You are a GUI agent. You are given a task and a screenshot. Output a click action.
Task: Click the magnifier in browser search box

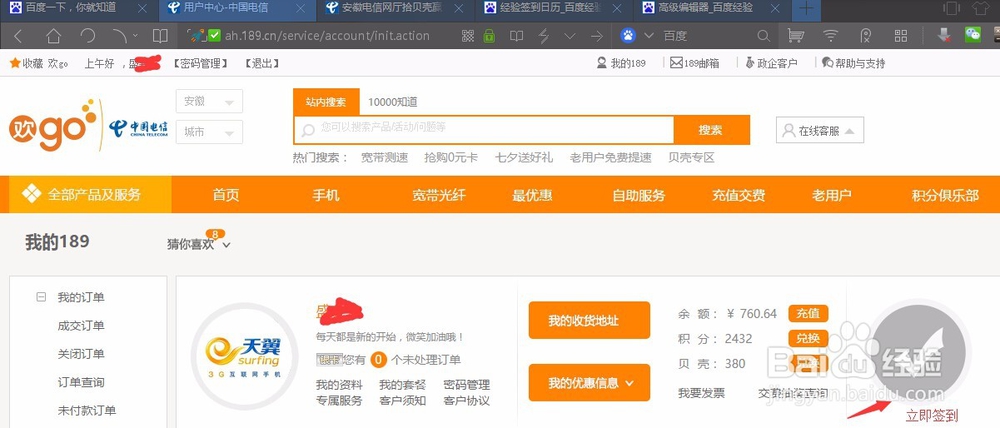coord(763,36)
